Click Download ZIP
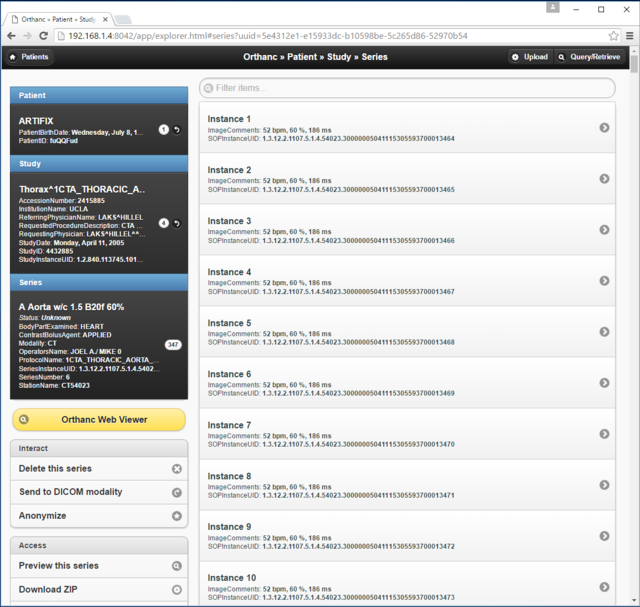 98,590
